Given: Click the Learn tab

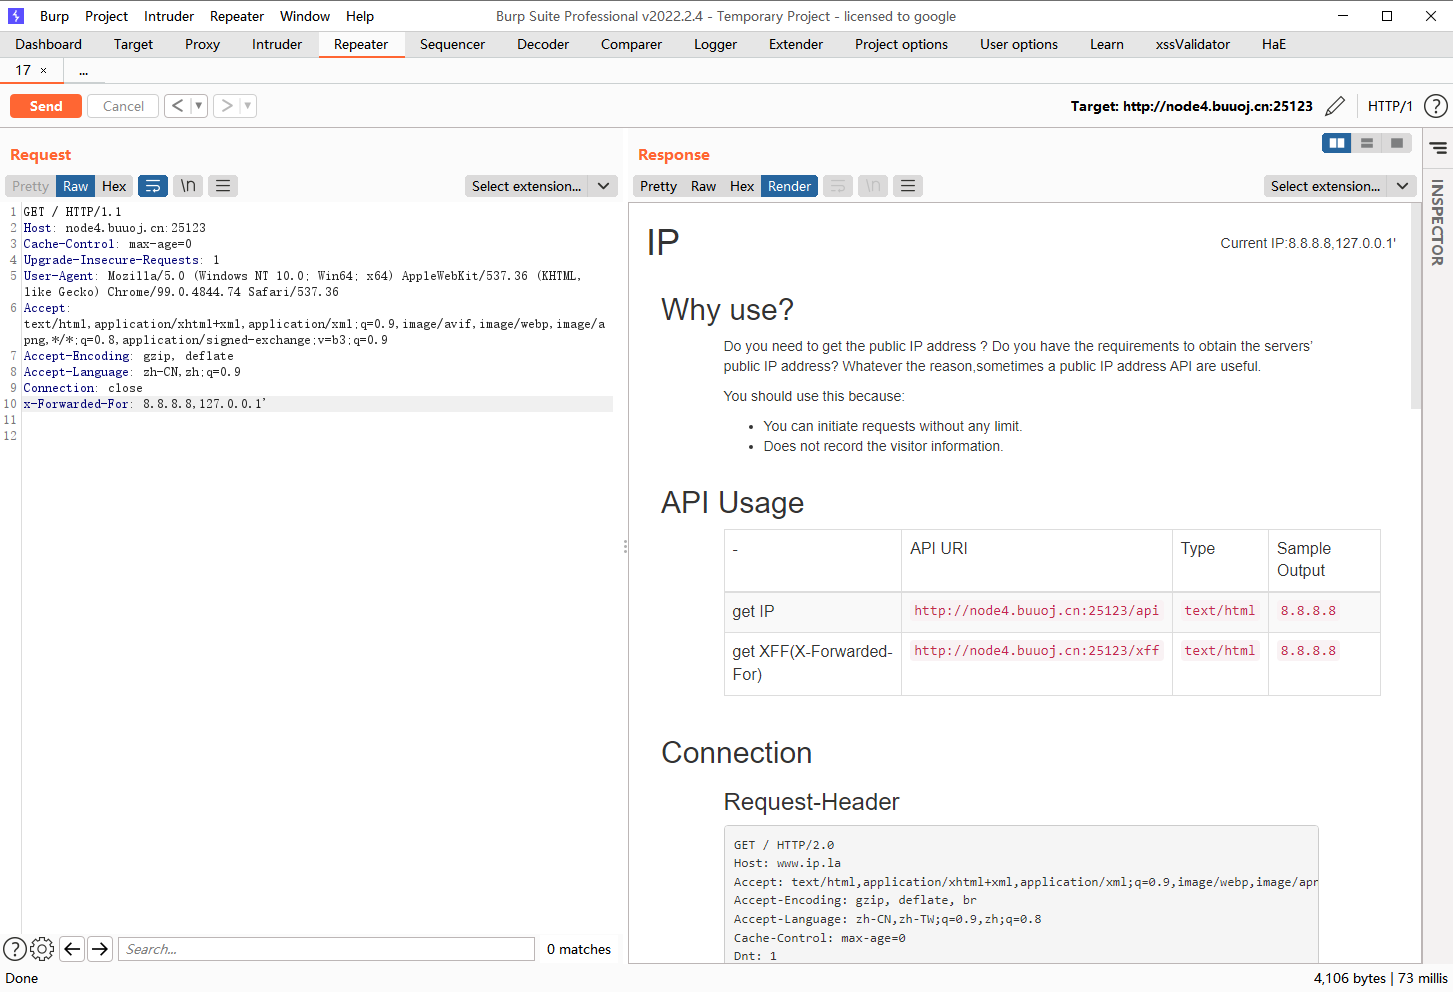Looking at the screenshot, I should pyautogui.click(x=1106, y=44).
